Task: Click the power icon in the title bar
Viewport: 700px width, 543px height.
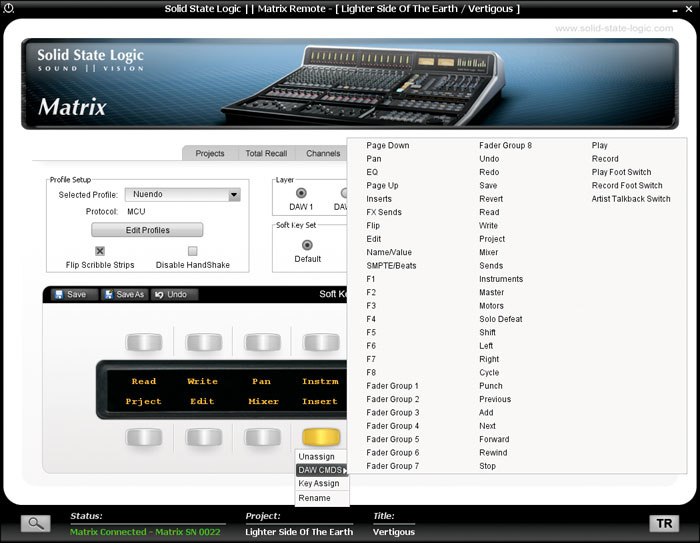Action: (9, 9)
